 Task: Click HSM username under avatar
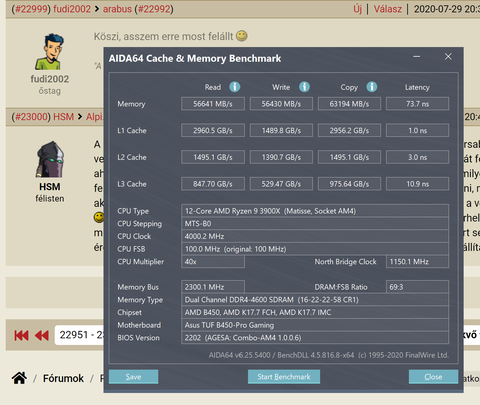[x=50, y=187]
